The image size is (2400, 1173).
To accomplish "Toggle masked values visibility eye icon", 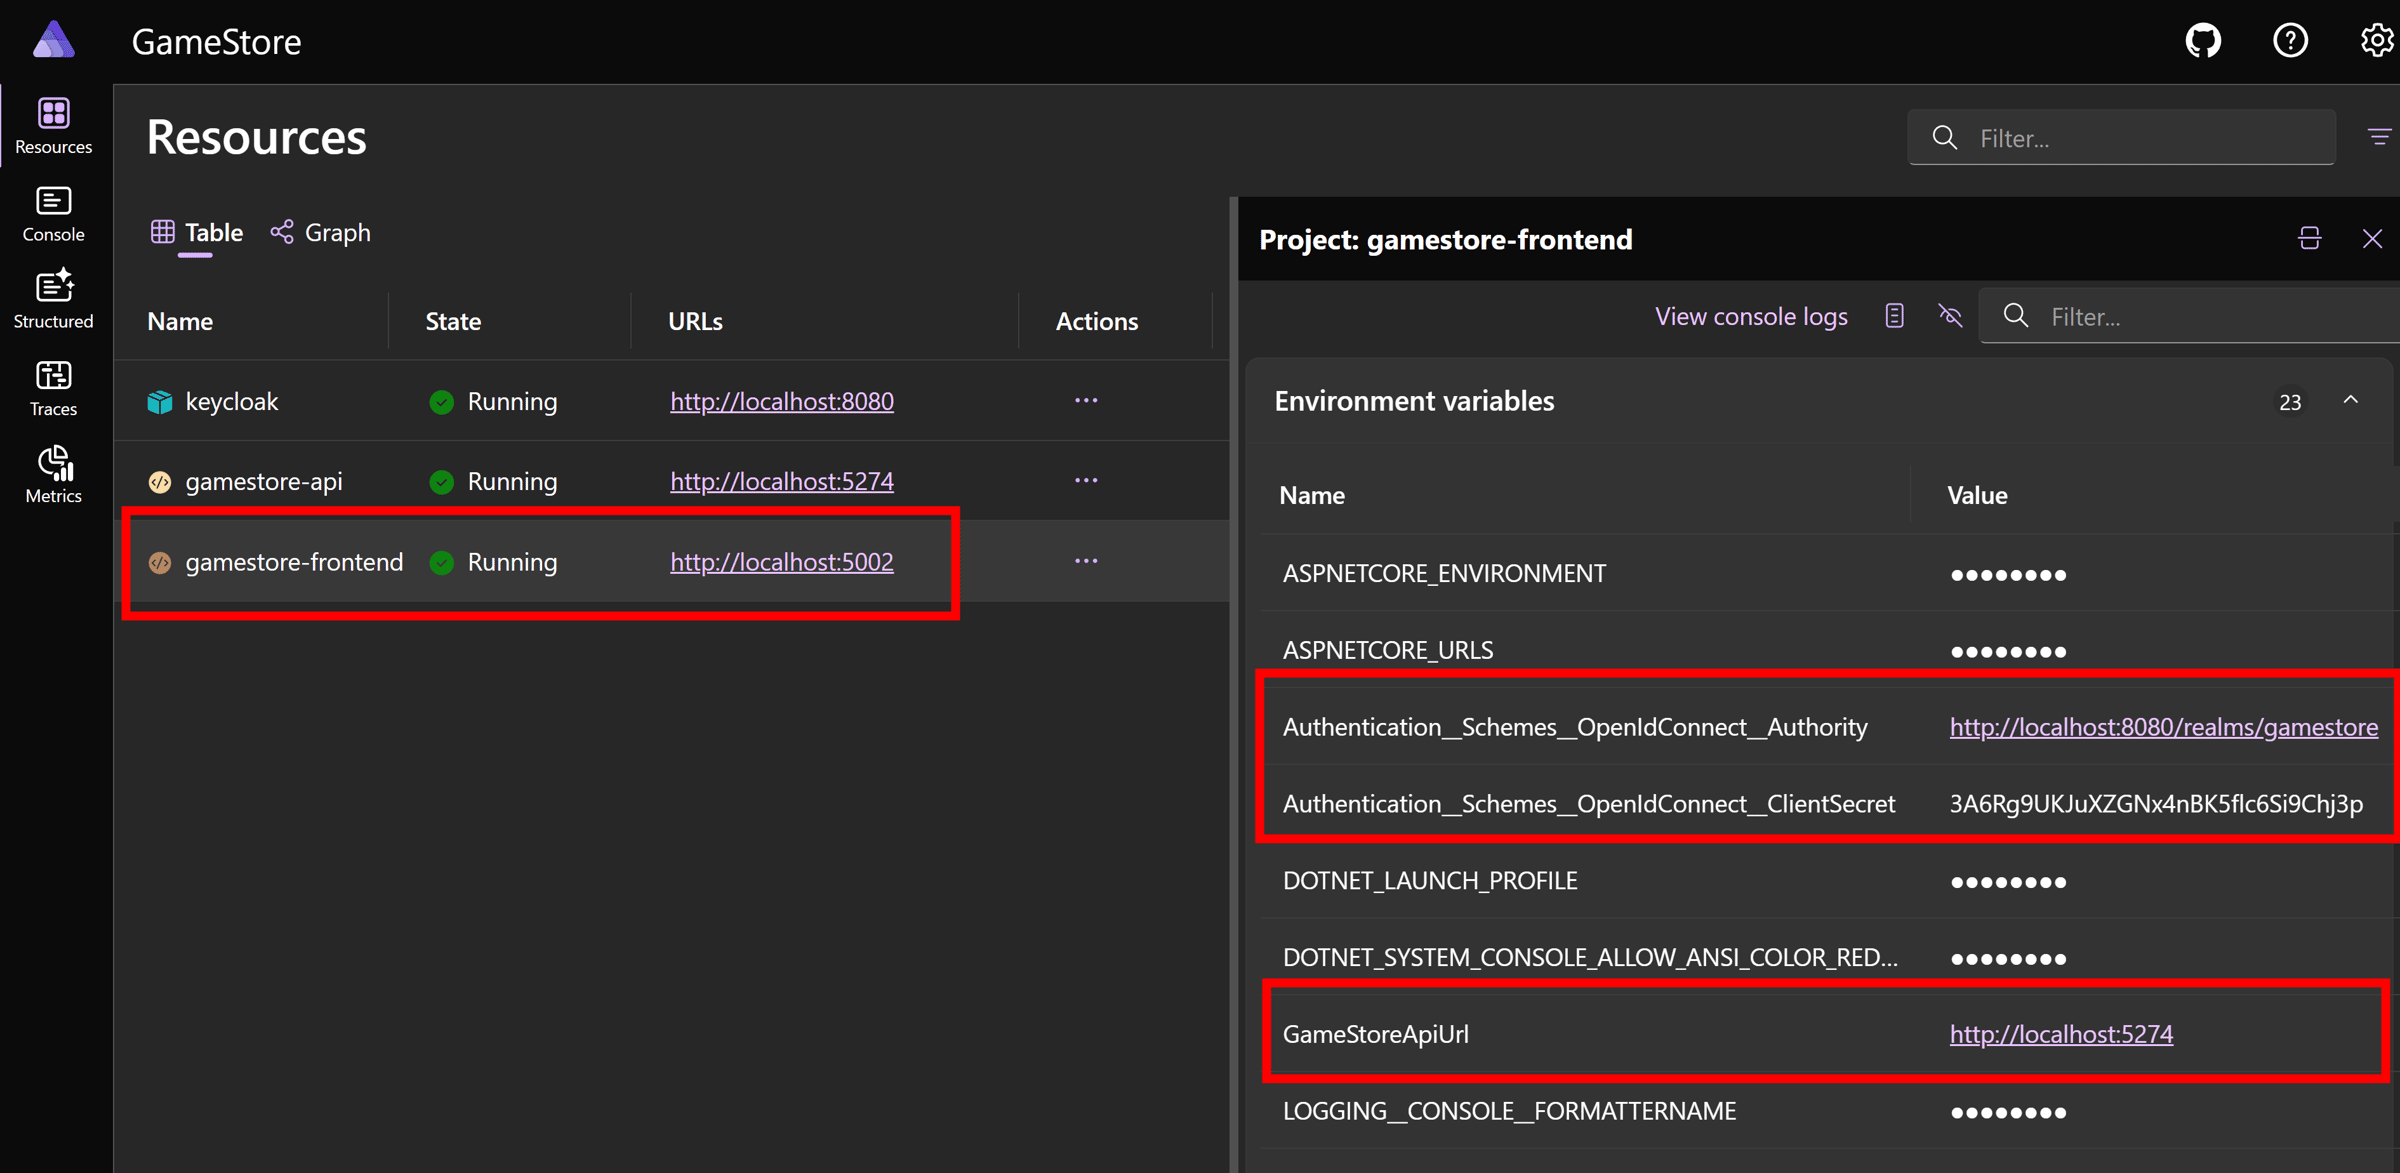I will point(1950,316).
